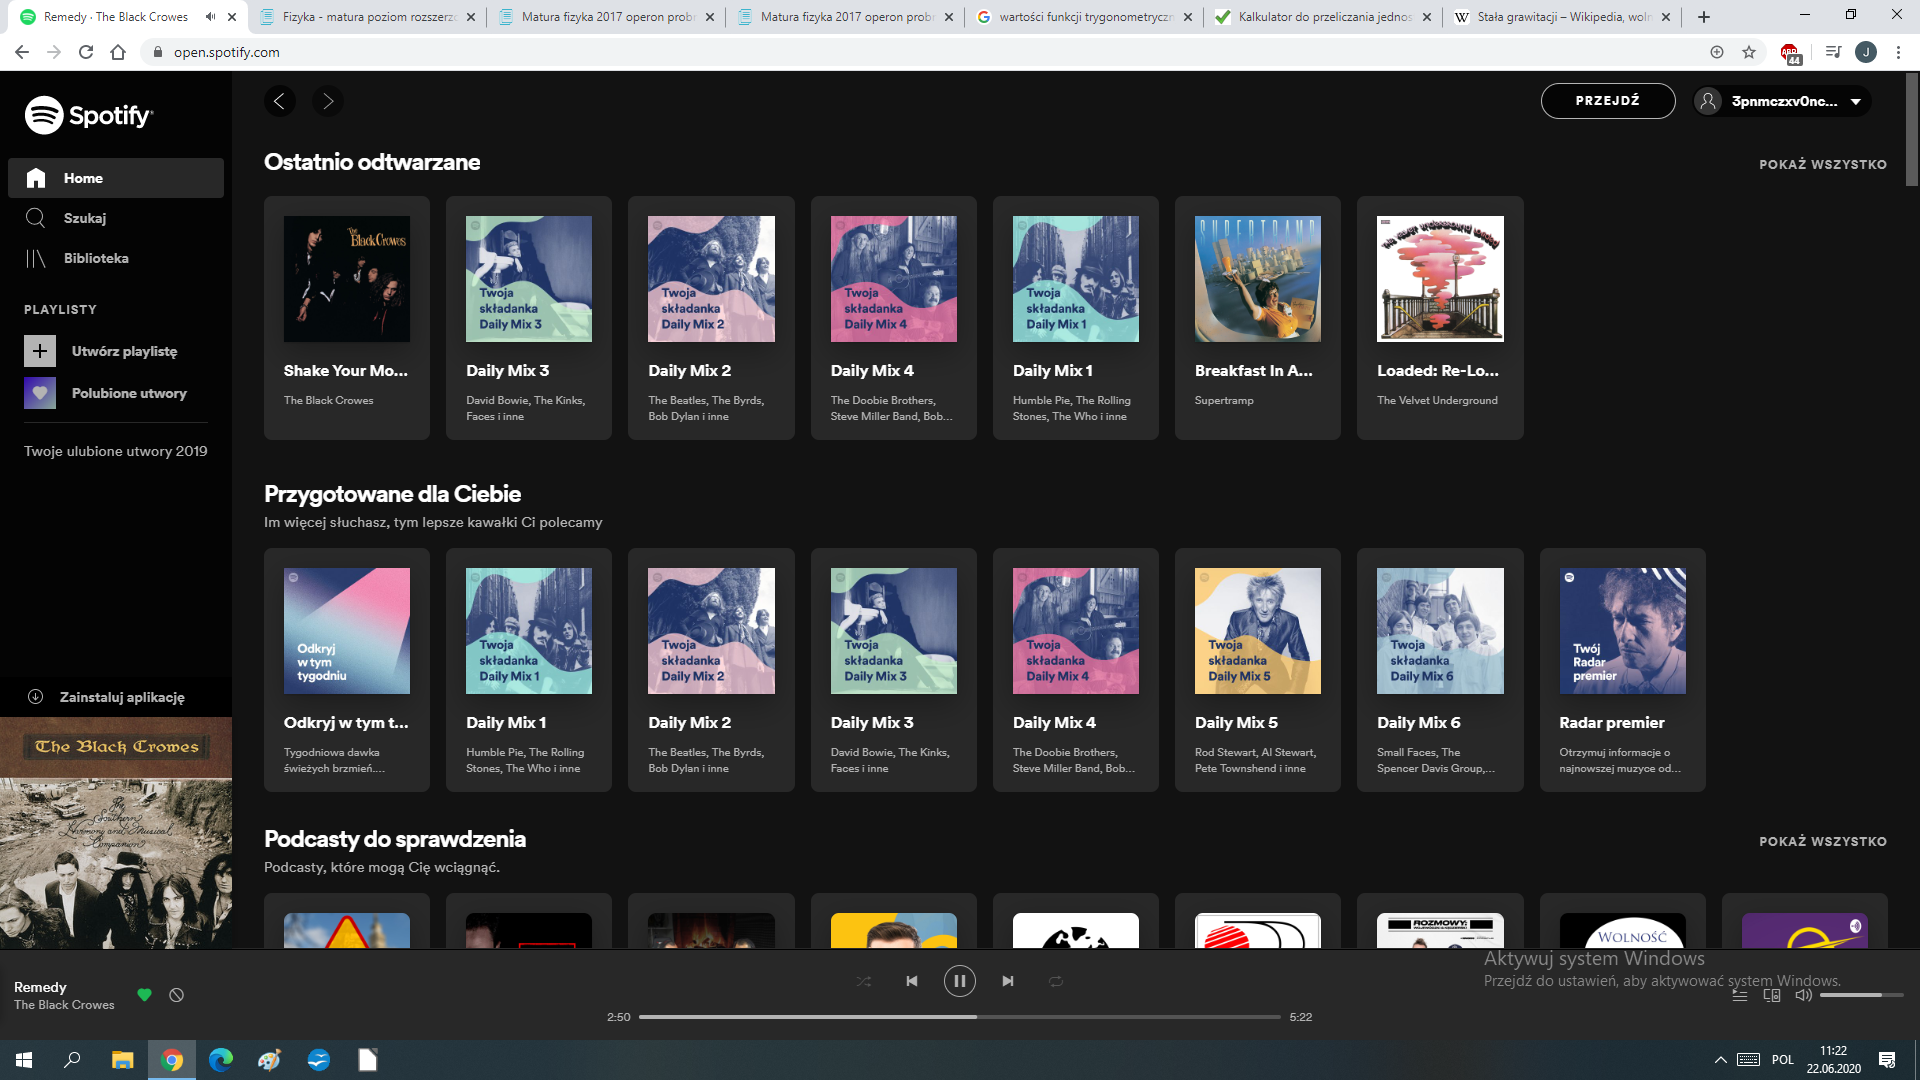Open Chrome three-dot menu
This screenshot has height=1080, width=1920.
1898,52
